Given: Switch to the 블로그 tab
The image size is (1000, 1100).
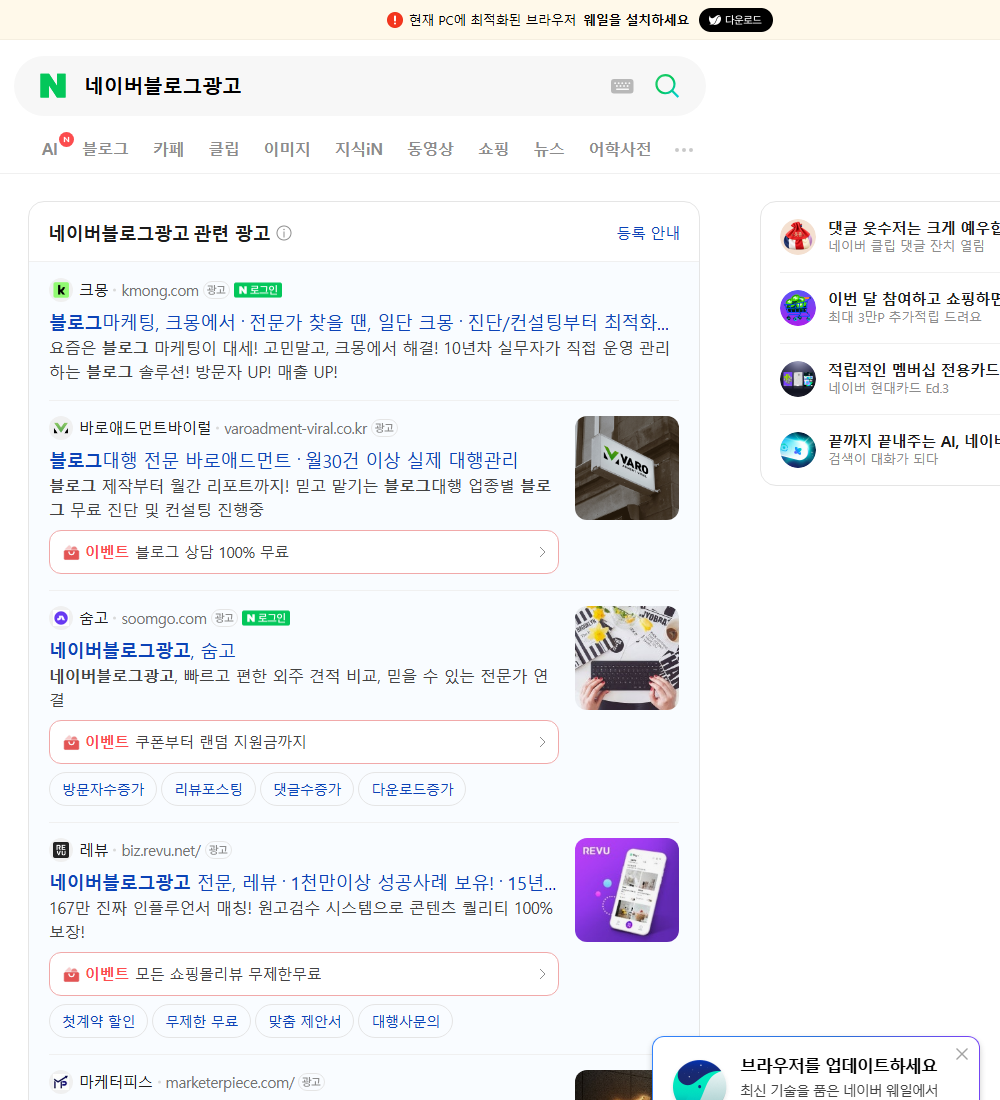Looking at the screenshot, I should [105, 149].
